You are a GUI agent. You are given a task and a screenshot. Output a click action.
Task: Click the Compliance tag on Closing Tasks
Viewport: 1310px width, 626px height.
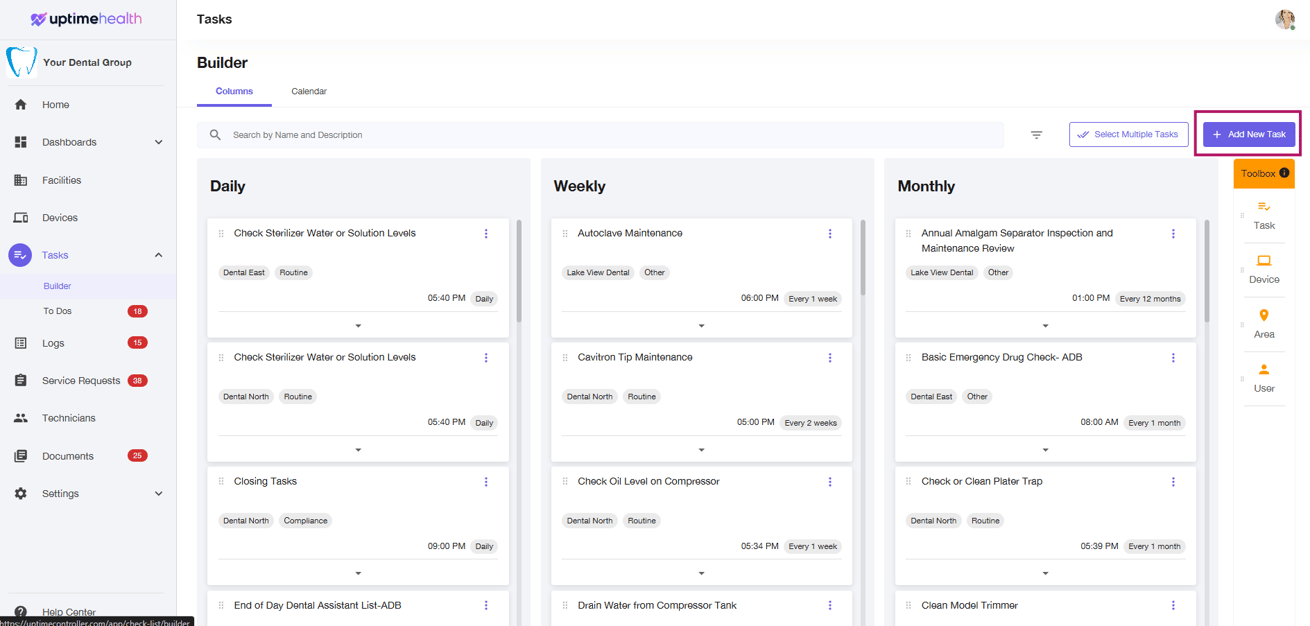(305, 521)
